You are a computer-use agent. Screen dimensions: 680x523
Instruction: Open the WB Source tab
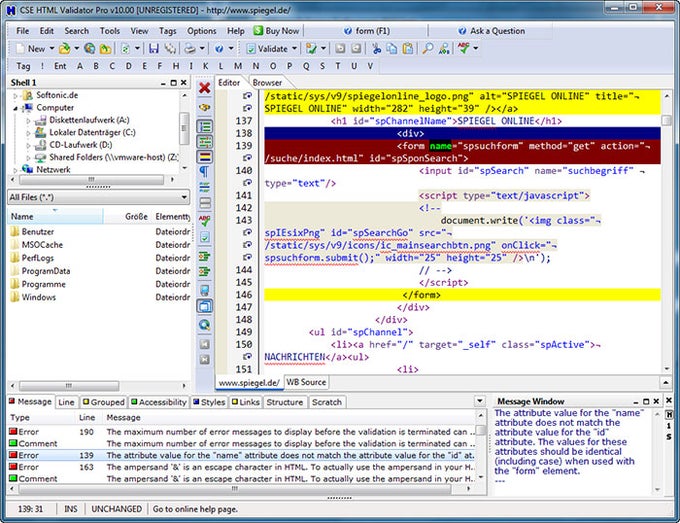(306, 382)
